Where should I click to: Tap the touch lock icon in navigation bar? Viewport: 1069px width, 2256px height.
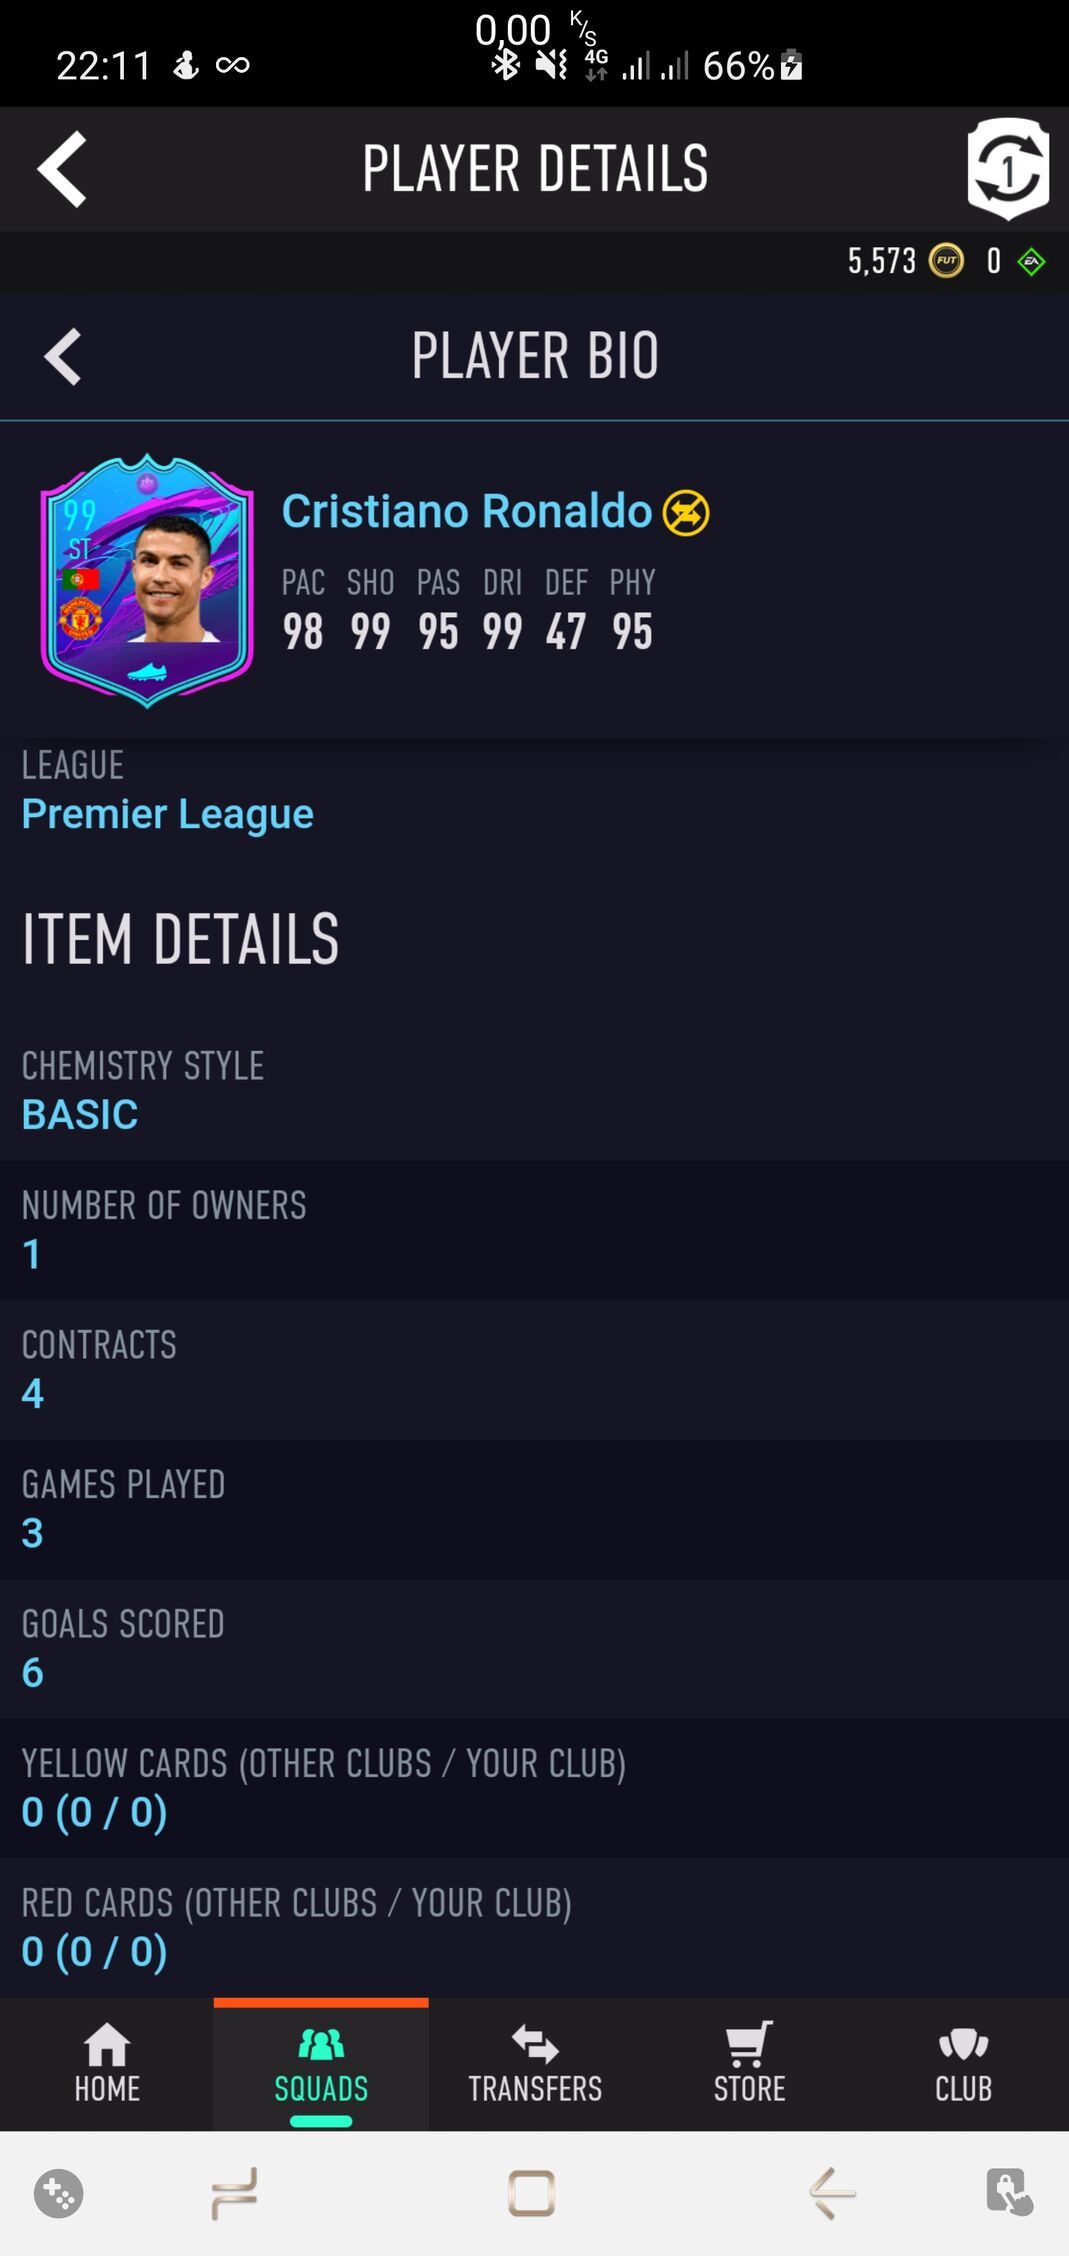pyautogui.click(x=1009, y=2193)
